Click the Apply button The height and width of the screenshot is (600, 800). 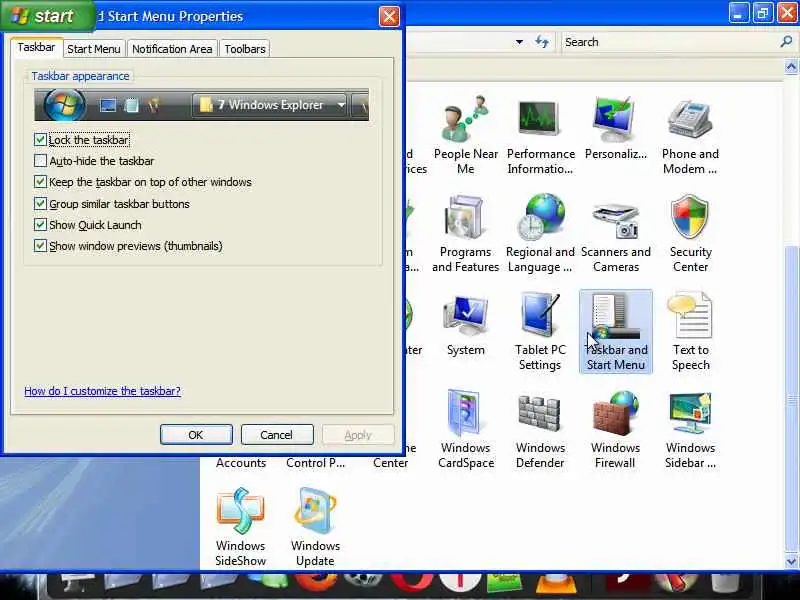pyautogui.click(x=358, y=435)
